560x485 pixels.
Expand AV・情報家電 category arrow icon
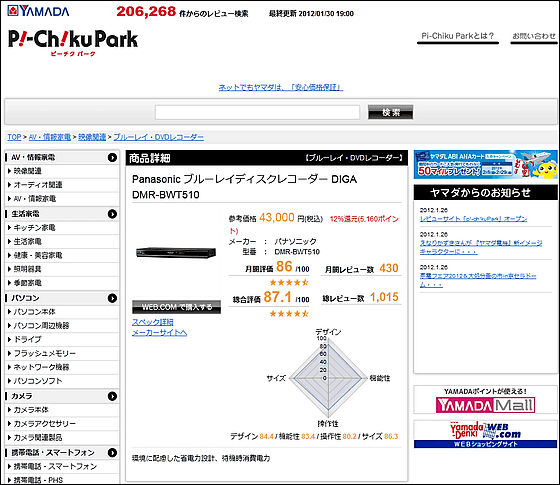[x=112, y=158]
